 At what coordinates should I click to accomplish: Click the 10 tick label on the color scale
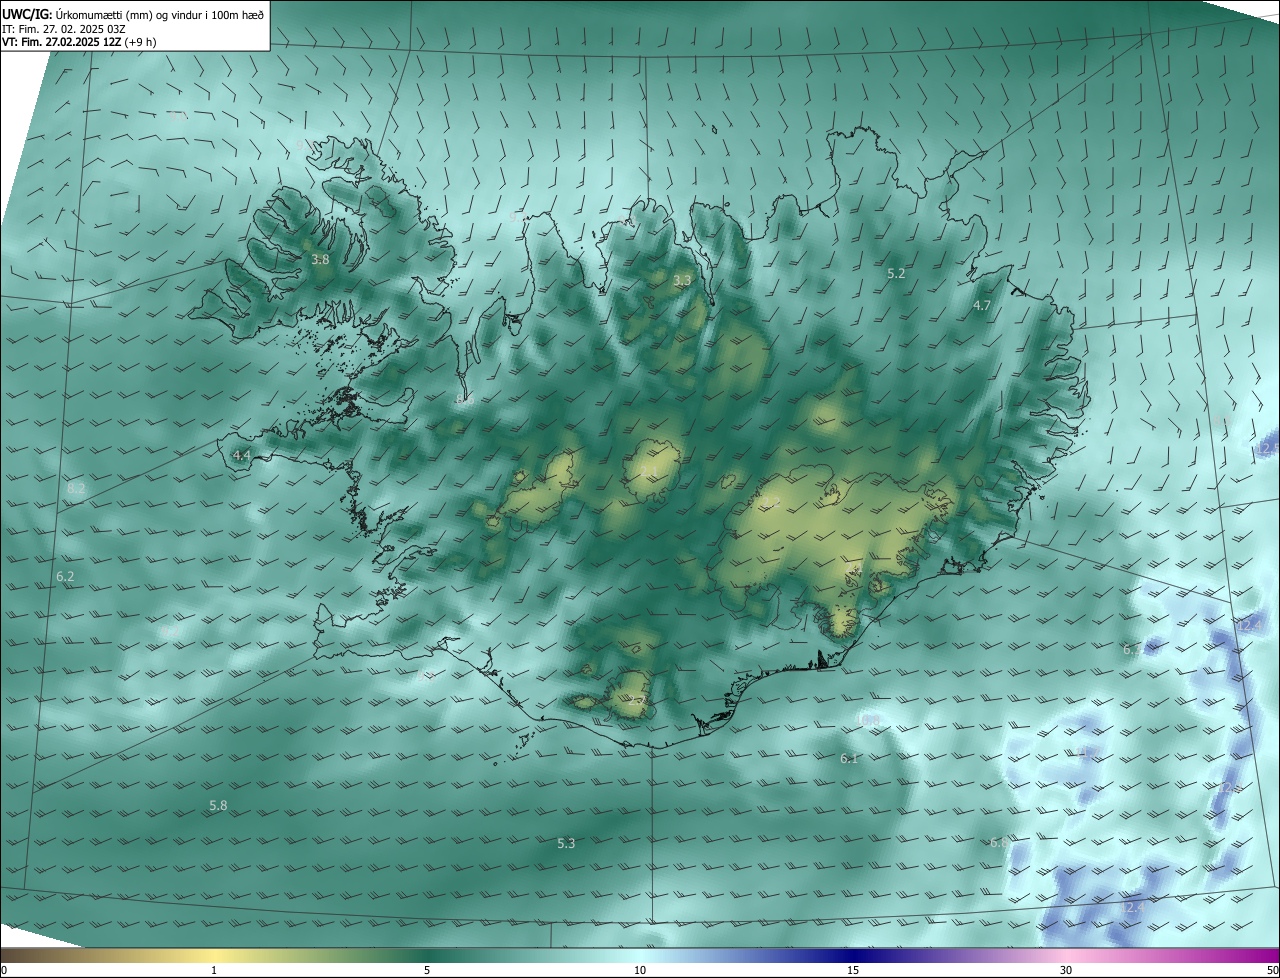click(x=640, y=970)
